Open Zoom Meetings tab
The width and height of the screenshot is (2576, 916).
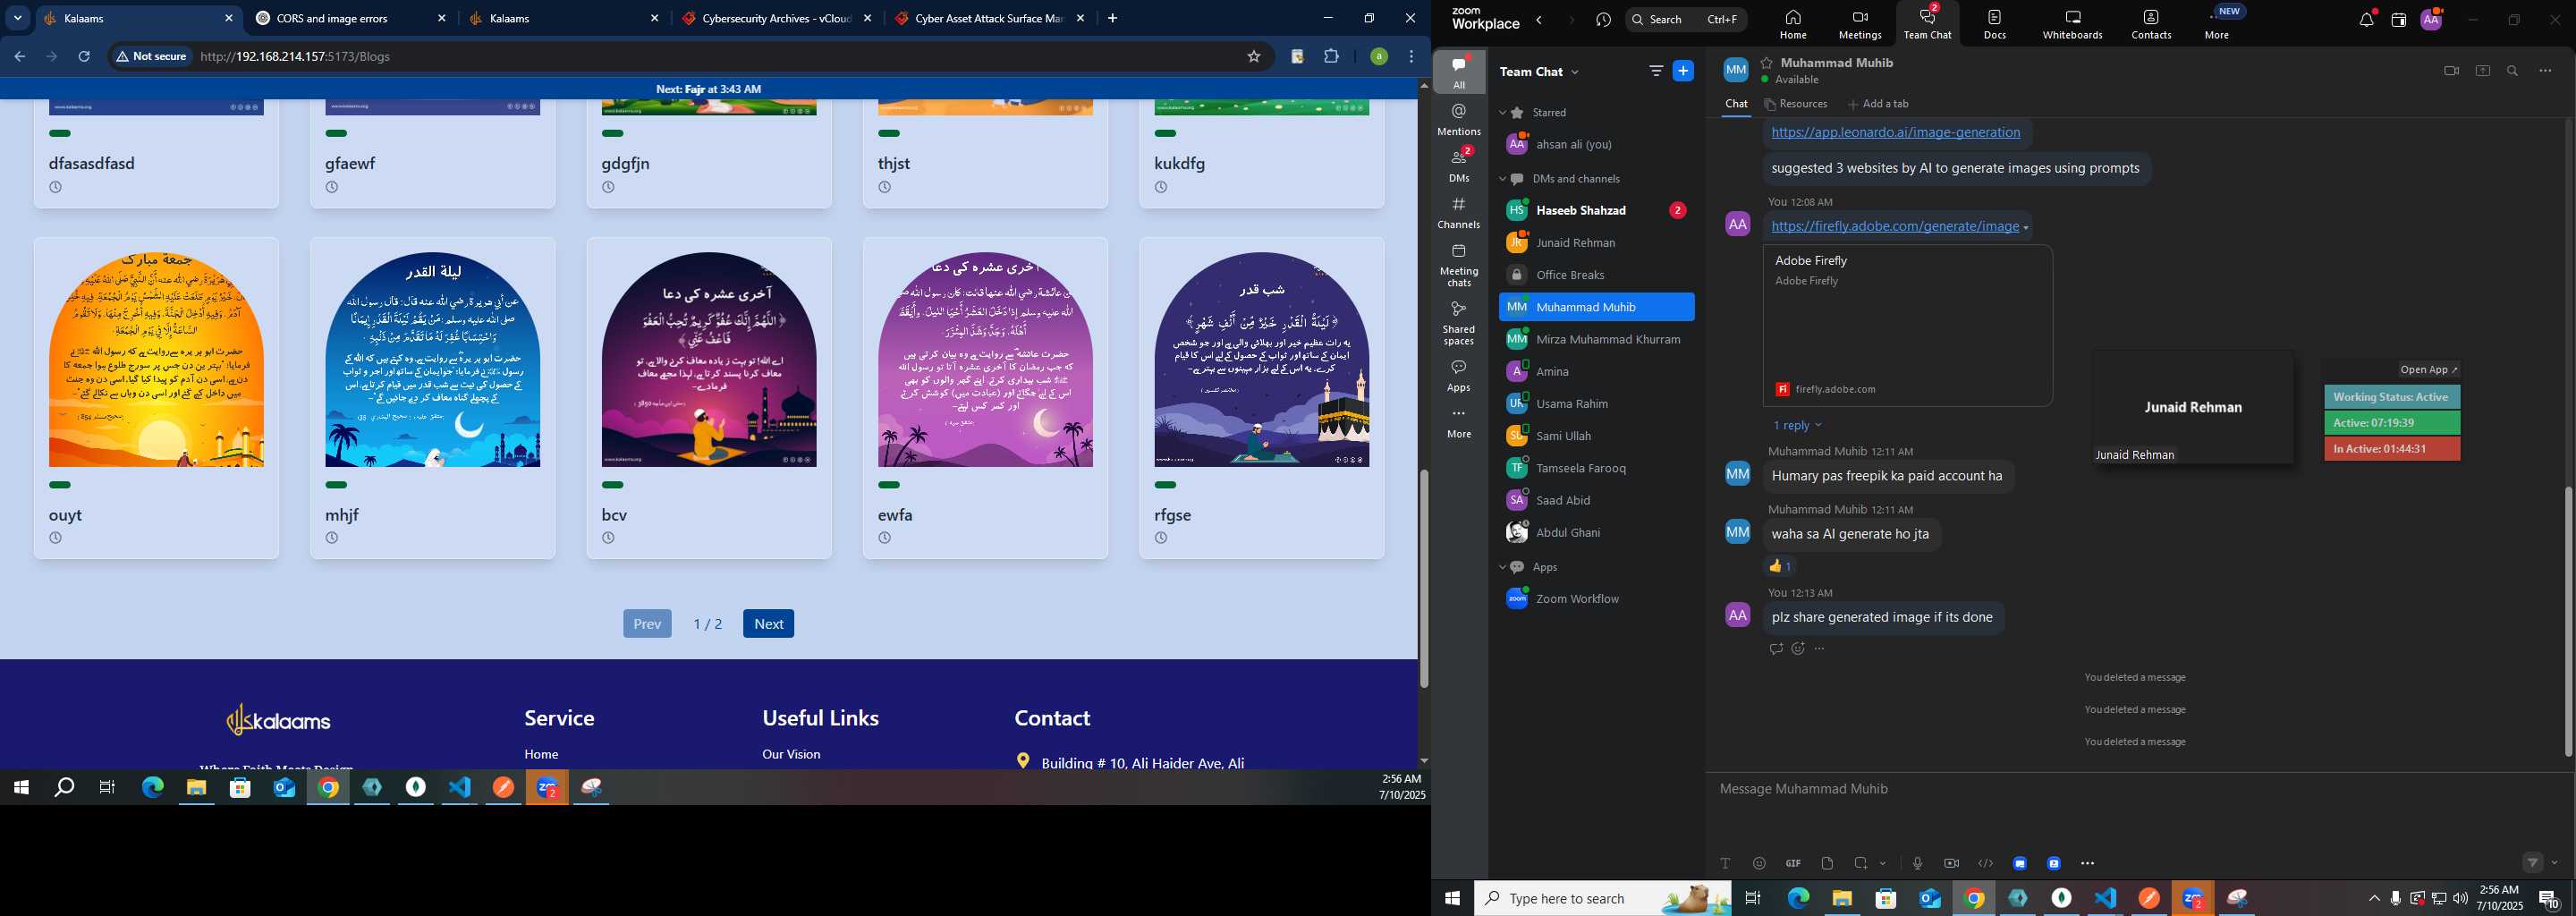click(x=1860, y=24)
